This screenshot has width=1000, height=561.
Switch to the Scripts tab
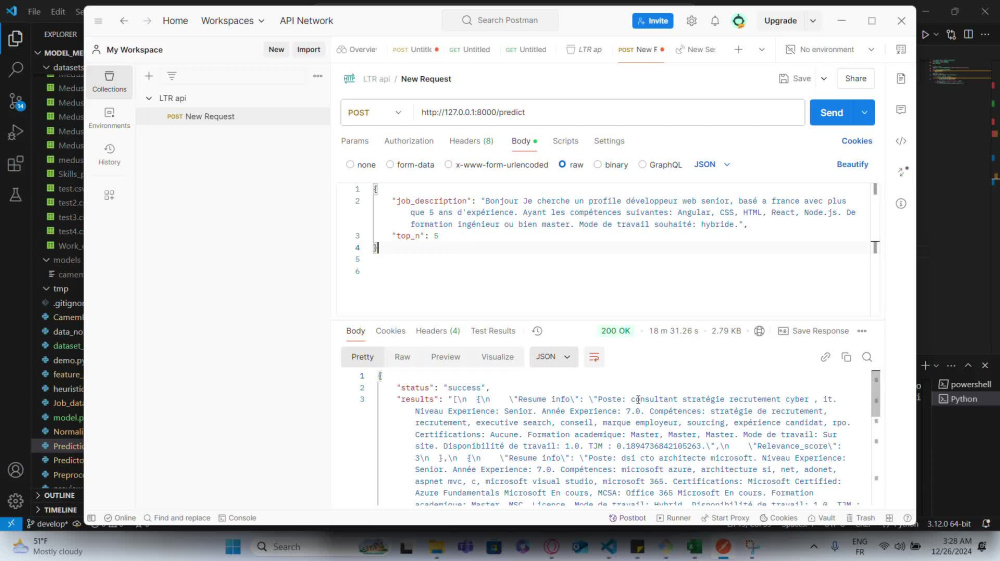point(565,141)
